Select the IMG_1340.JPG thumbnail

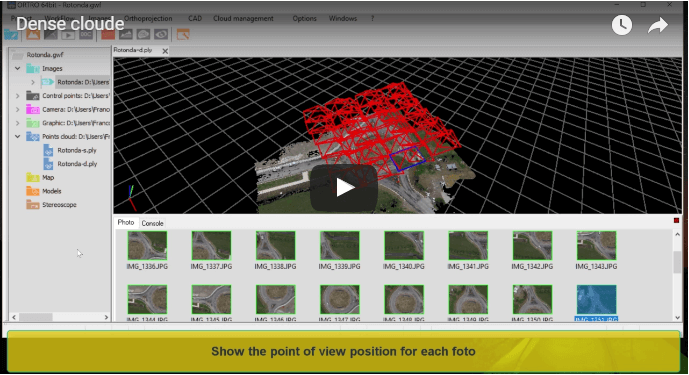tap(403, 250)
